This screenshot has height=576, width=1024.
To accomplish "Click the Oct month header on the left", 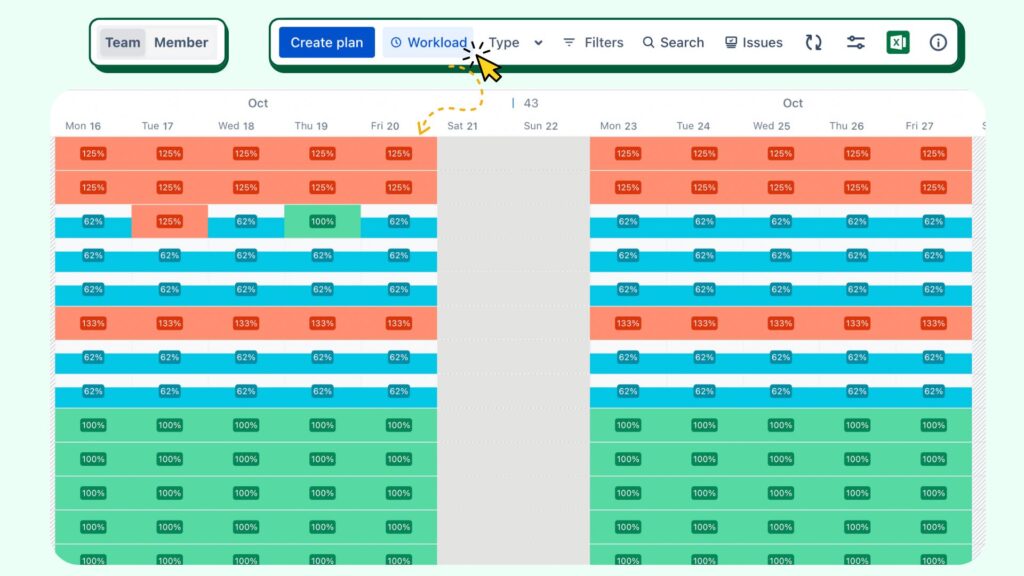I will click(x=258, y=103).
